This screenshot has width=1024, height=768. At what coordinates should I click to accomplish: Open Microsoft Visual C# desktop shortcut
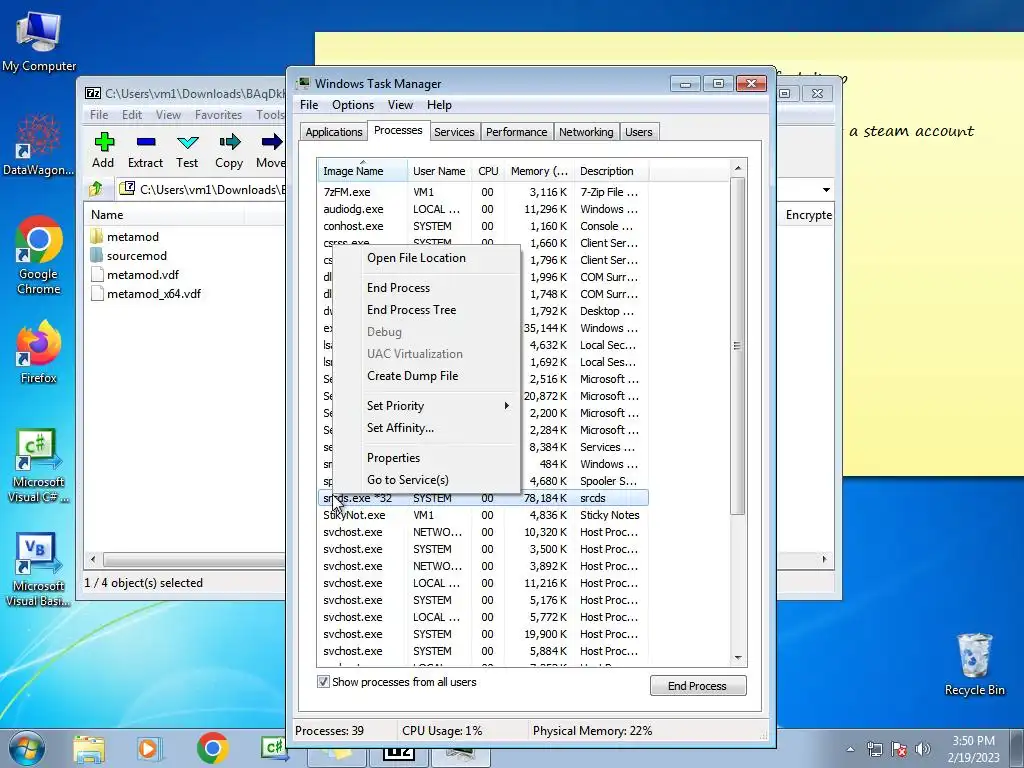[x=39, y=466]
